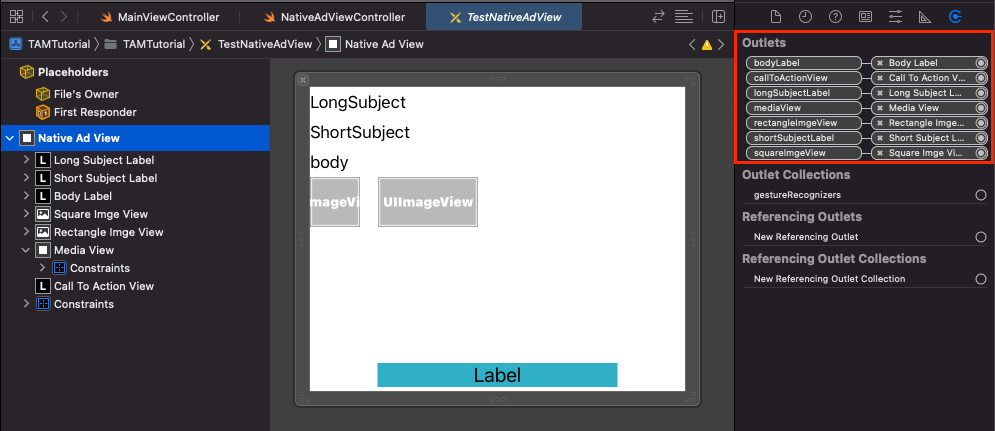Select Long Subject Label in outline
The image size is (995, 431).
pos(95,160)
